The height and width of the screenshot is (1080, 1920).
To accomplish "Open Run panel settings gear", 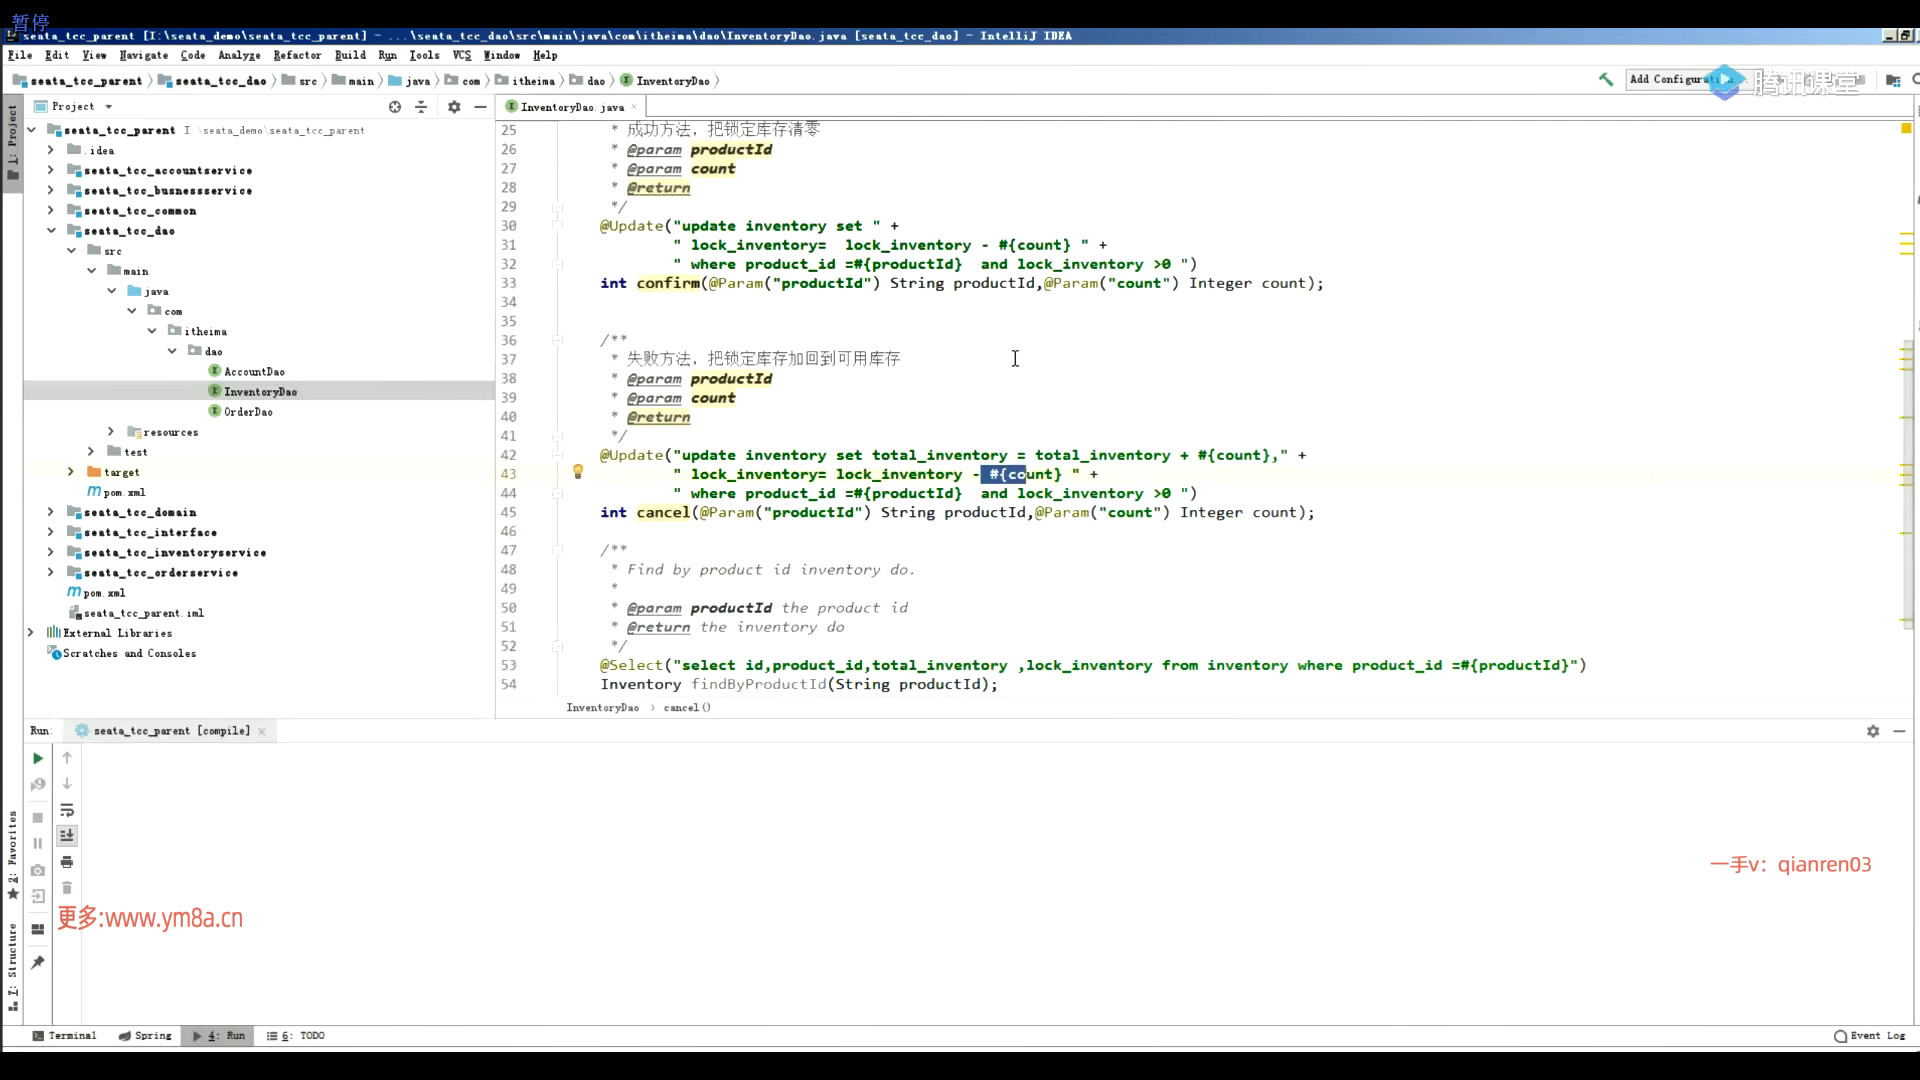I will [x=1873, y=731].
